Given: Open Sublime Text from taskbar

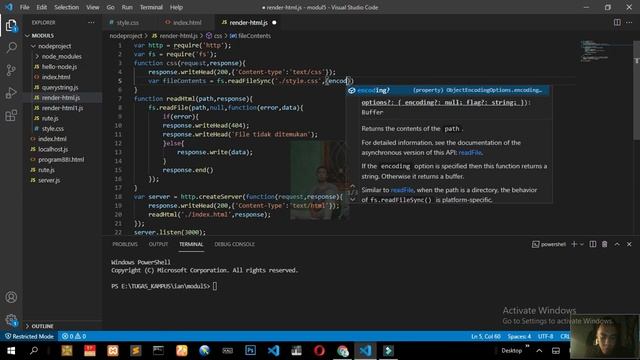Looking at the screenshot, I should coord(136,351).
